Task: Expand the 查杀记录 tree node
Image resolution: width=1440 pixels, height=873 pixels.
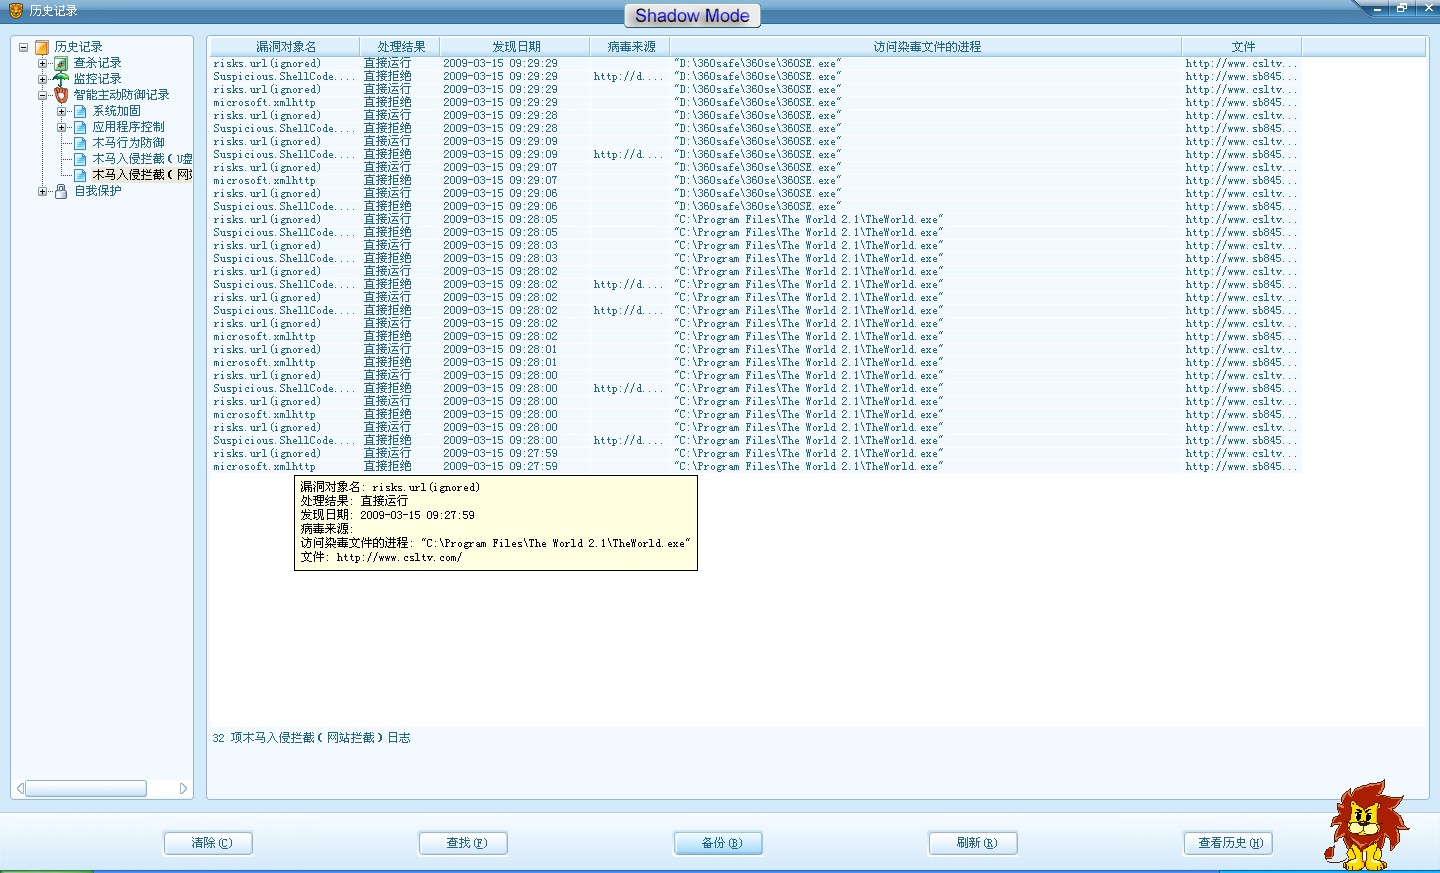Action: (x=43, y=63)
